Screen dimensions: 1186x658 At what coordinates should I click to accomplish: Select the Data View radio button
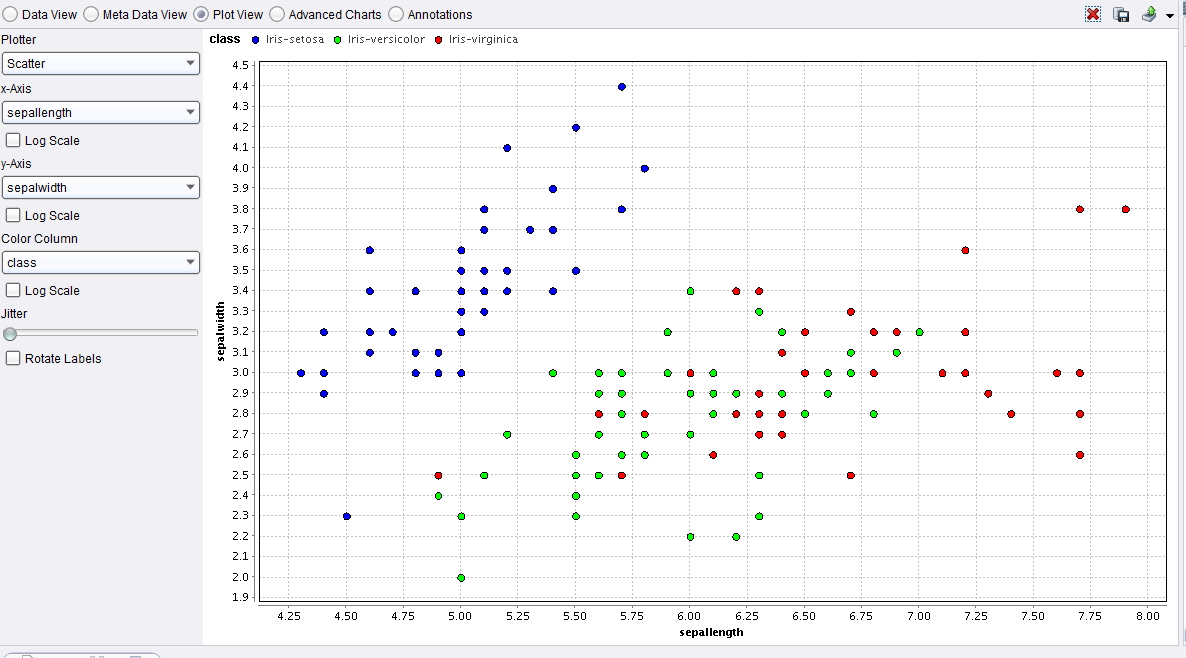[x=10, y=14]
